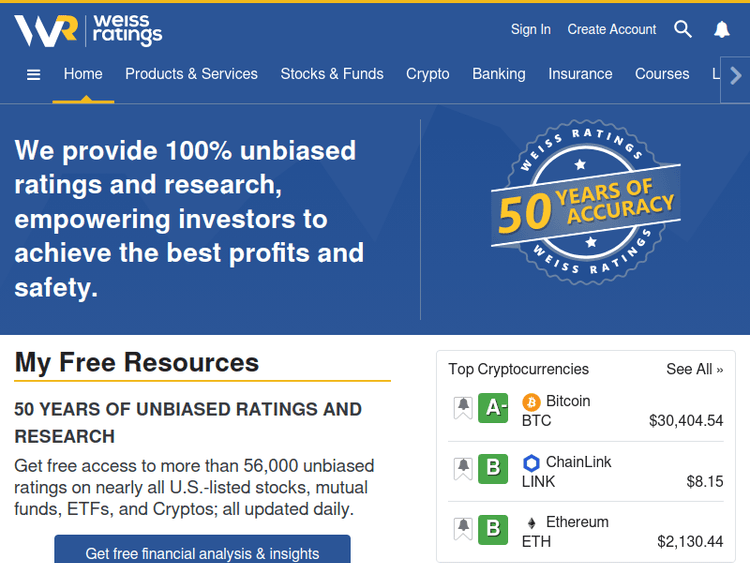Viewport: 750px width, 563px height.
Task: Click the Weiss Ratings logo
Action: 88,31
